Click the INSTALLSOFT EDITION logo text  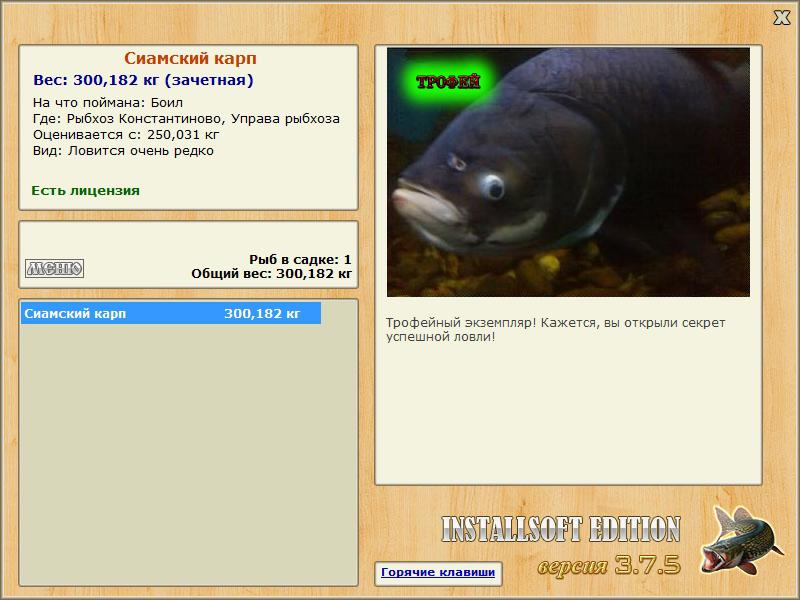pyautogui.click(x=561, y=529)
